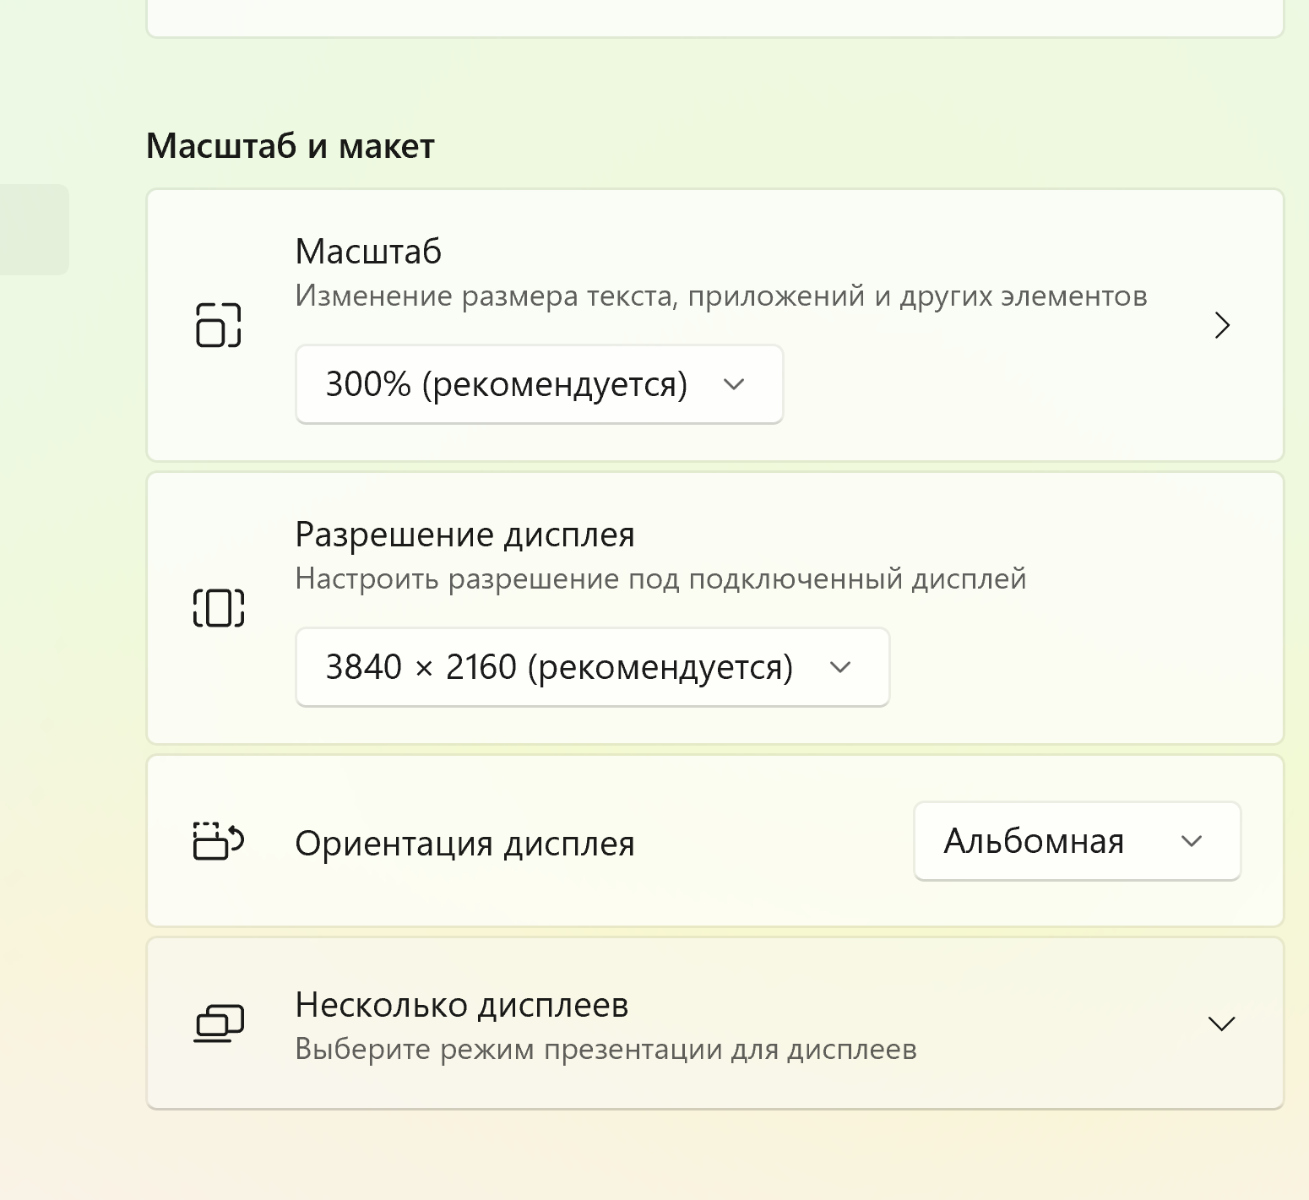Click the Масштаб row title
1309x1200 pixels.
click(x=368, y=251)
